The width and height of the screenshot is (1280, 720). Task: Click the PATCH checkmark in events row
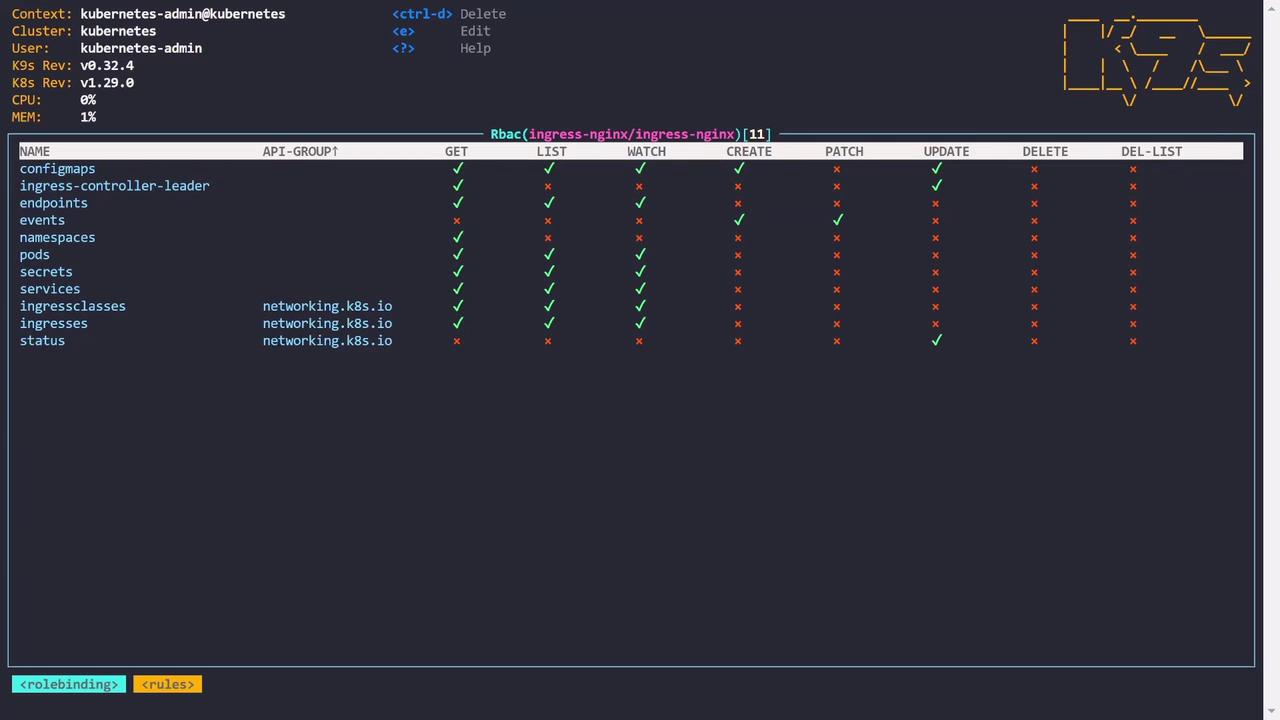837,220
